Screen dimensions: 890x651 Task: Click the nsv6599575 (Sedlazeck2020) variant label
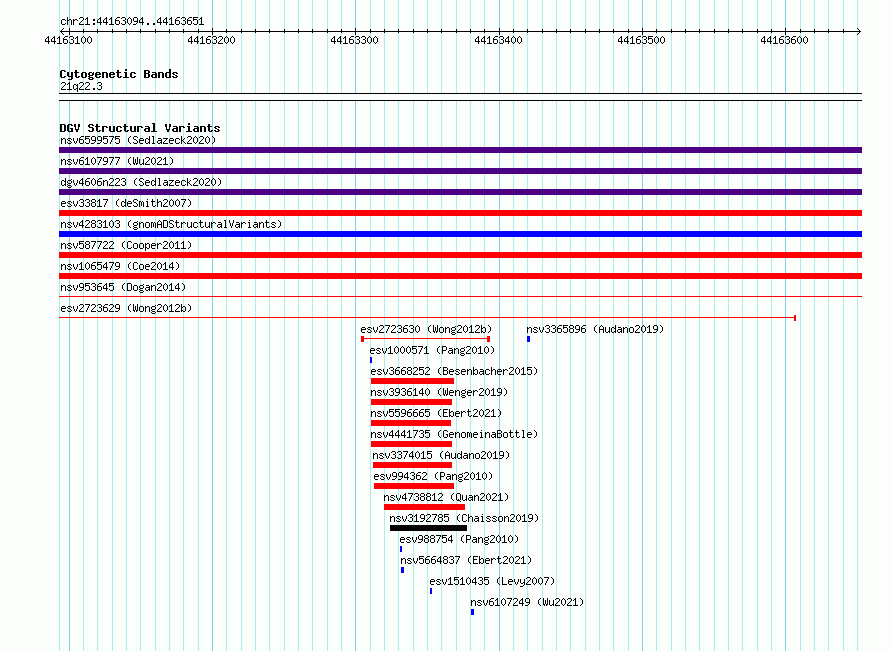138,140
